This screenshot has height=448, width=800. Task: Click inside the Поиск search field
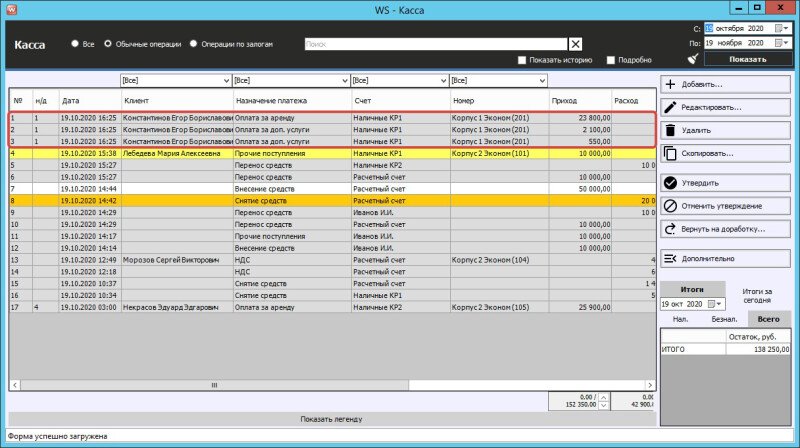point(435,44)
